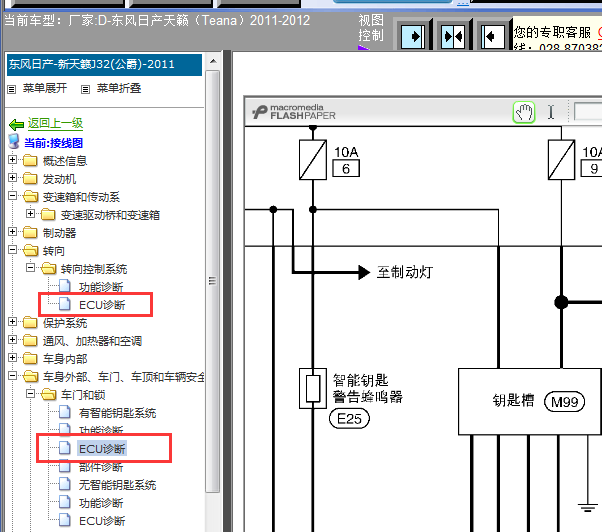The width and height of the screenshot is (602, 532).
Task: Open the 有智能钥匙系统 document
Action: pos(117,413)
